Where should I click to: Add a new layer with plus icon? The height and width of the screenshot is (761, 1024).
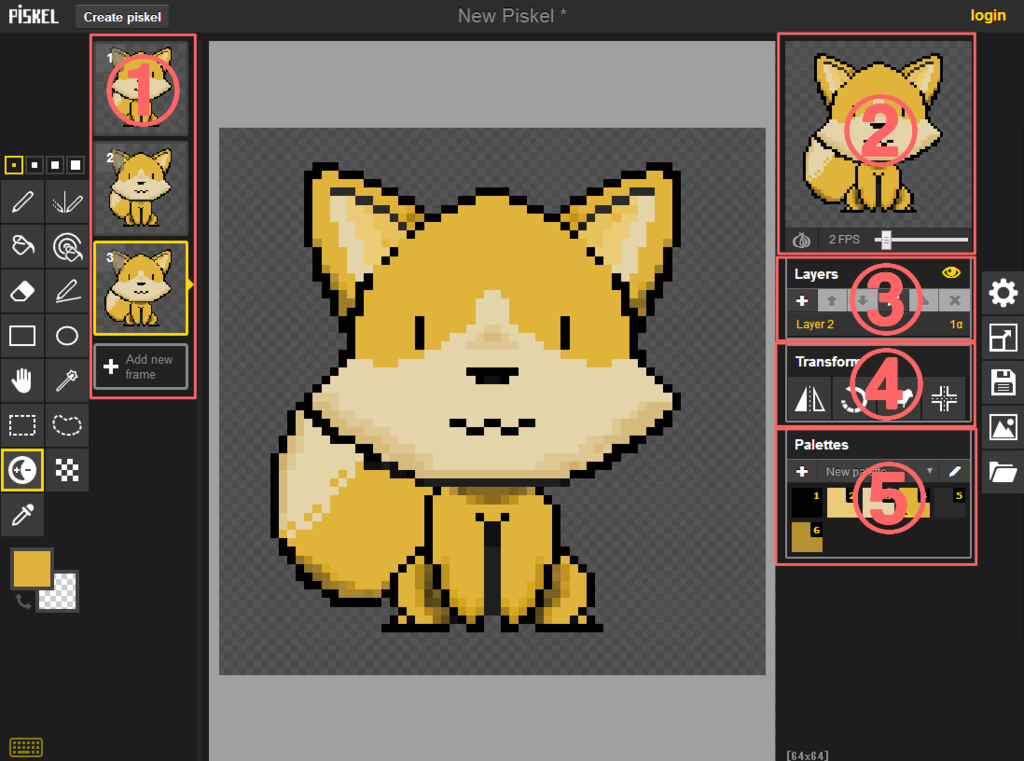802,300
